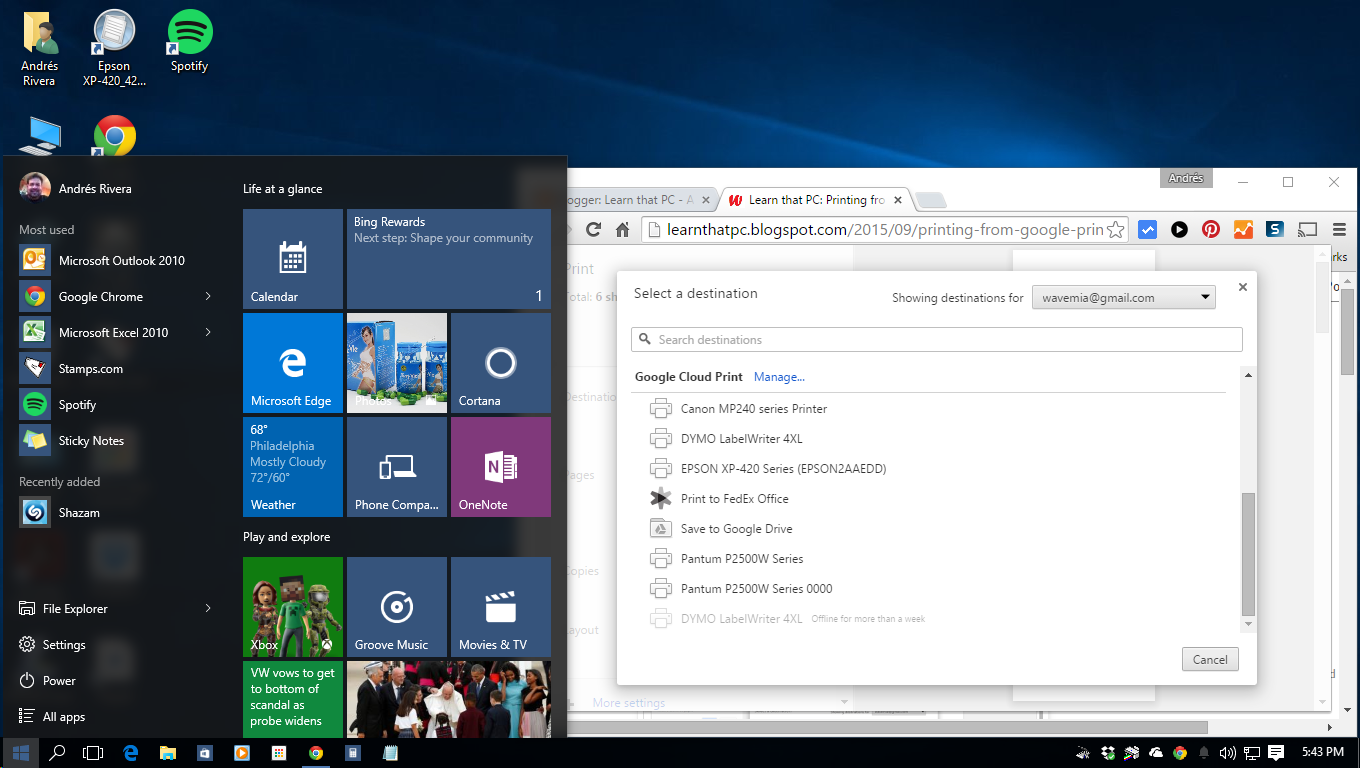
Task: Open the Andrés Rivera folder on the desktop
Action: pyautogui.click(x=39, y=48)
